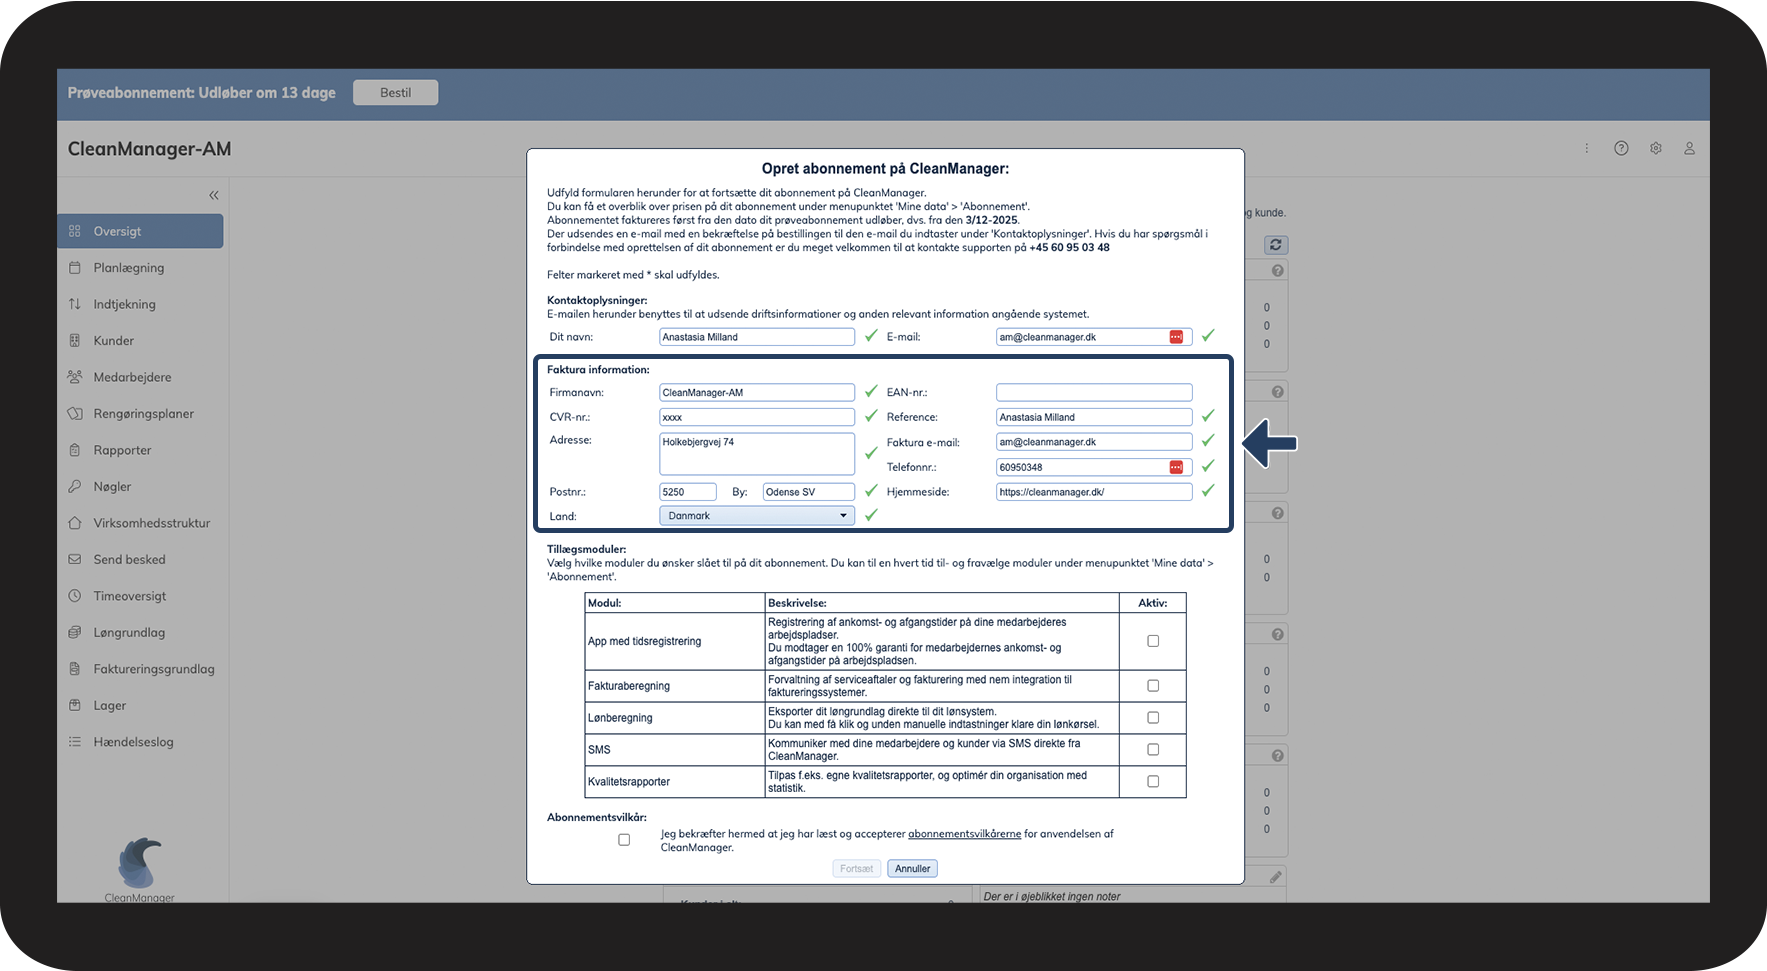
Task: Click the pencil edit icon for notes
Action: [1275, 877]
